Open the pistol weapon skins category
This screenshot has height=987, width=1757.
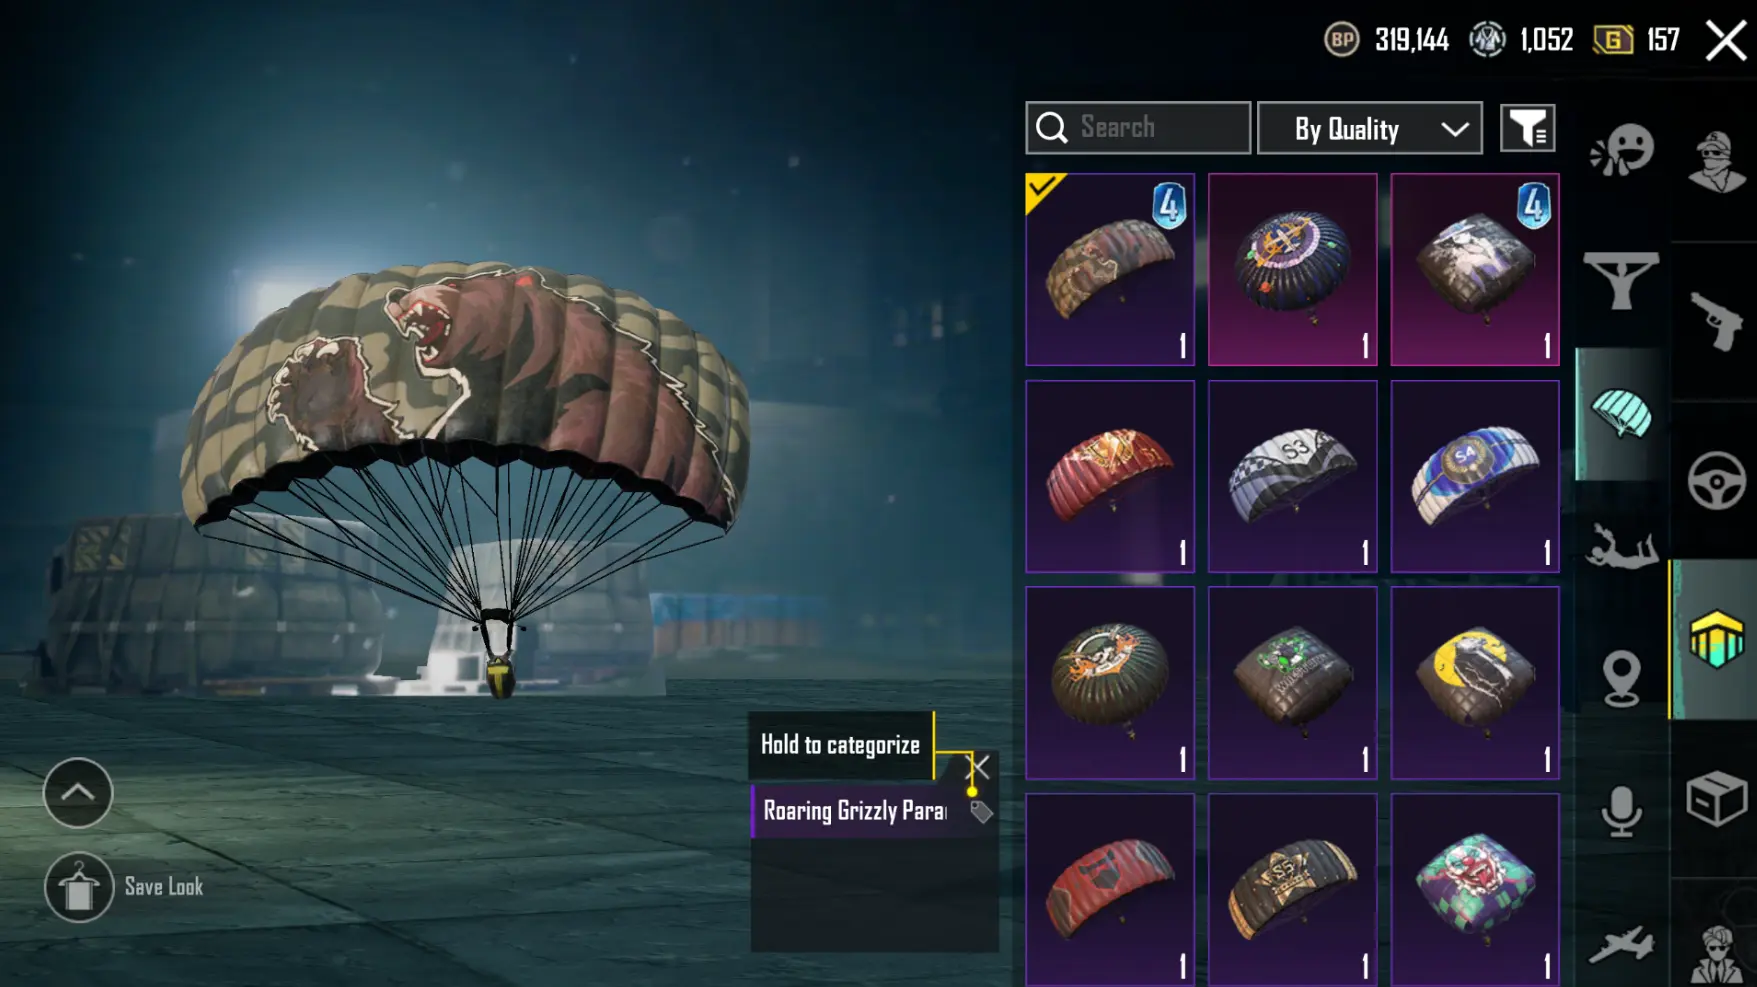coord(1716,322)
